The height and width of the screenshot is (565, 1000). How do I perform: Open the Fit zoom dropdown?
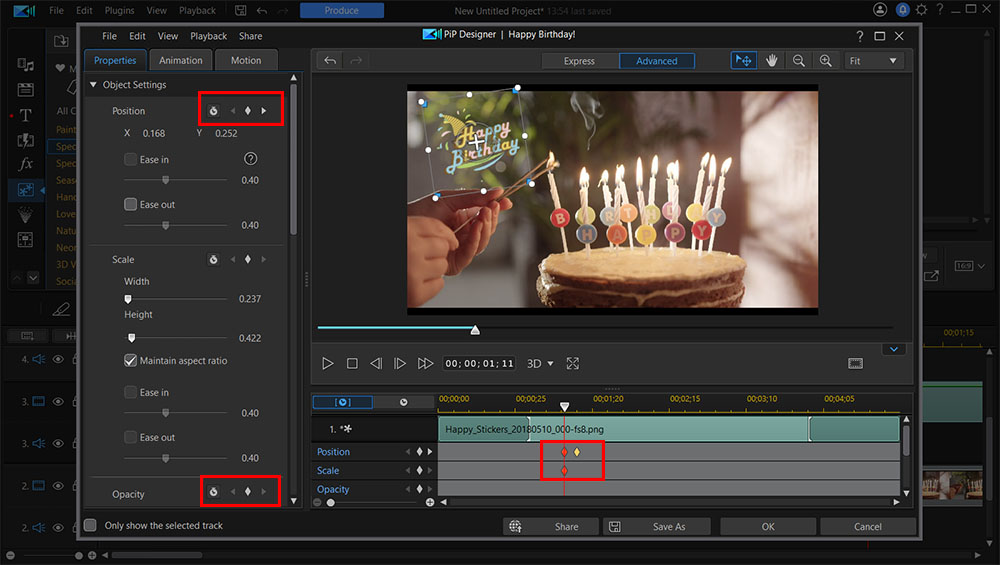pos(874,61)
